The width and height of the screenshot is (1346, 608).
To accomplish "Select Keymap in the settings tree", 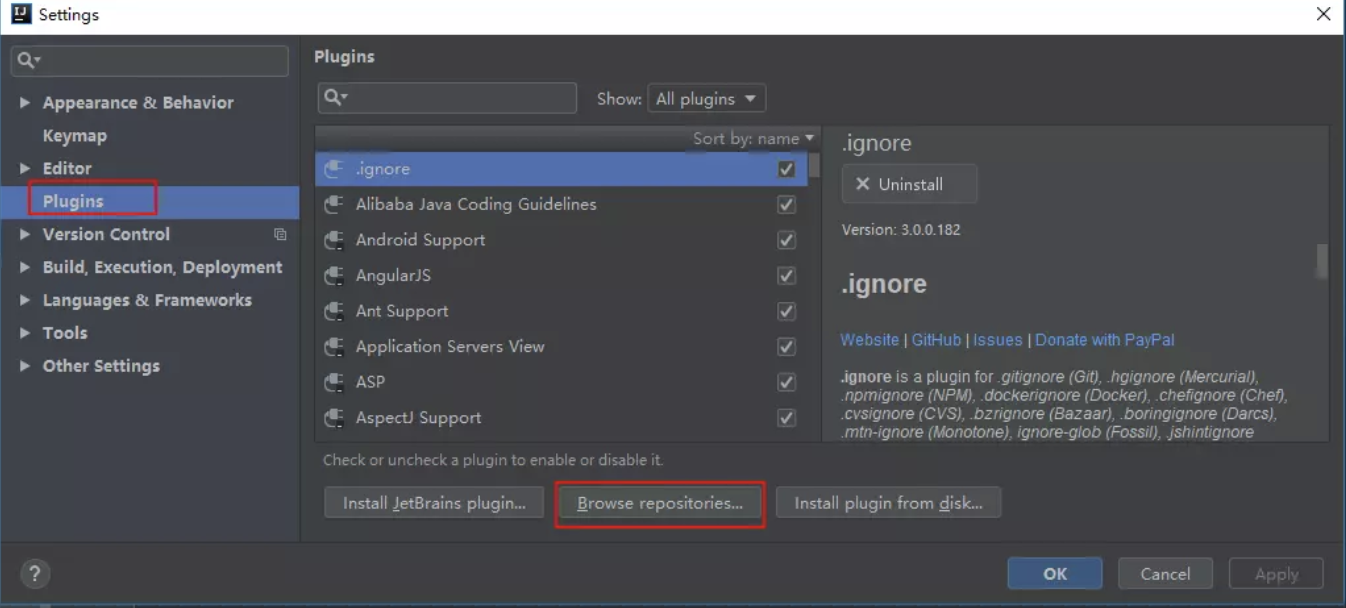I will click(x=74, y=136).
